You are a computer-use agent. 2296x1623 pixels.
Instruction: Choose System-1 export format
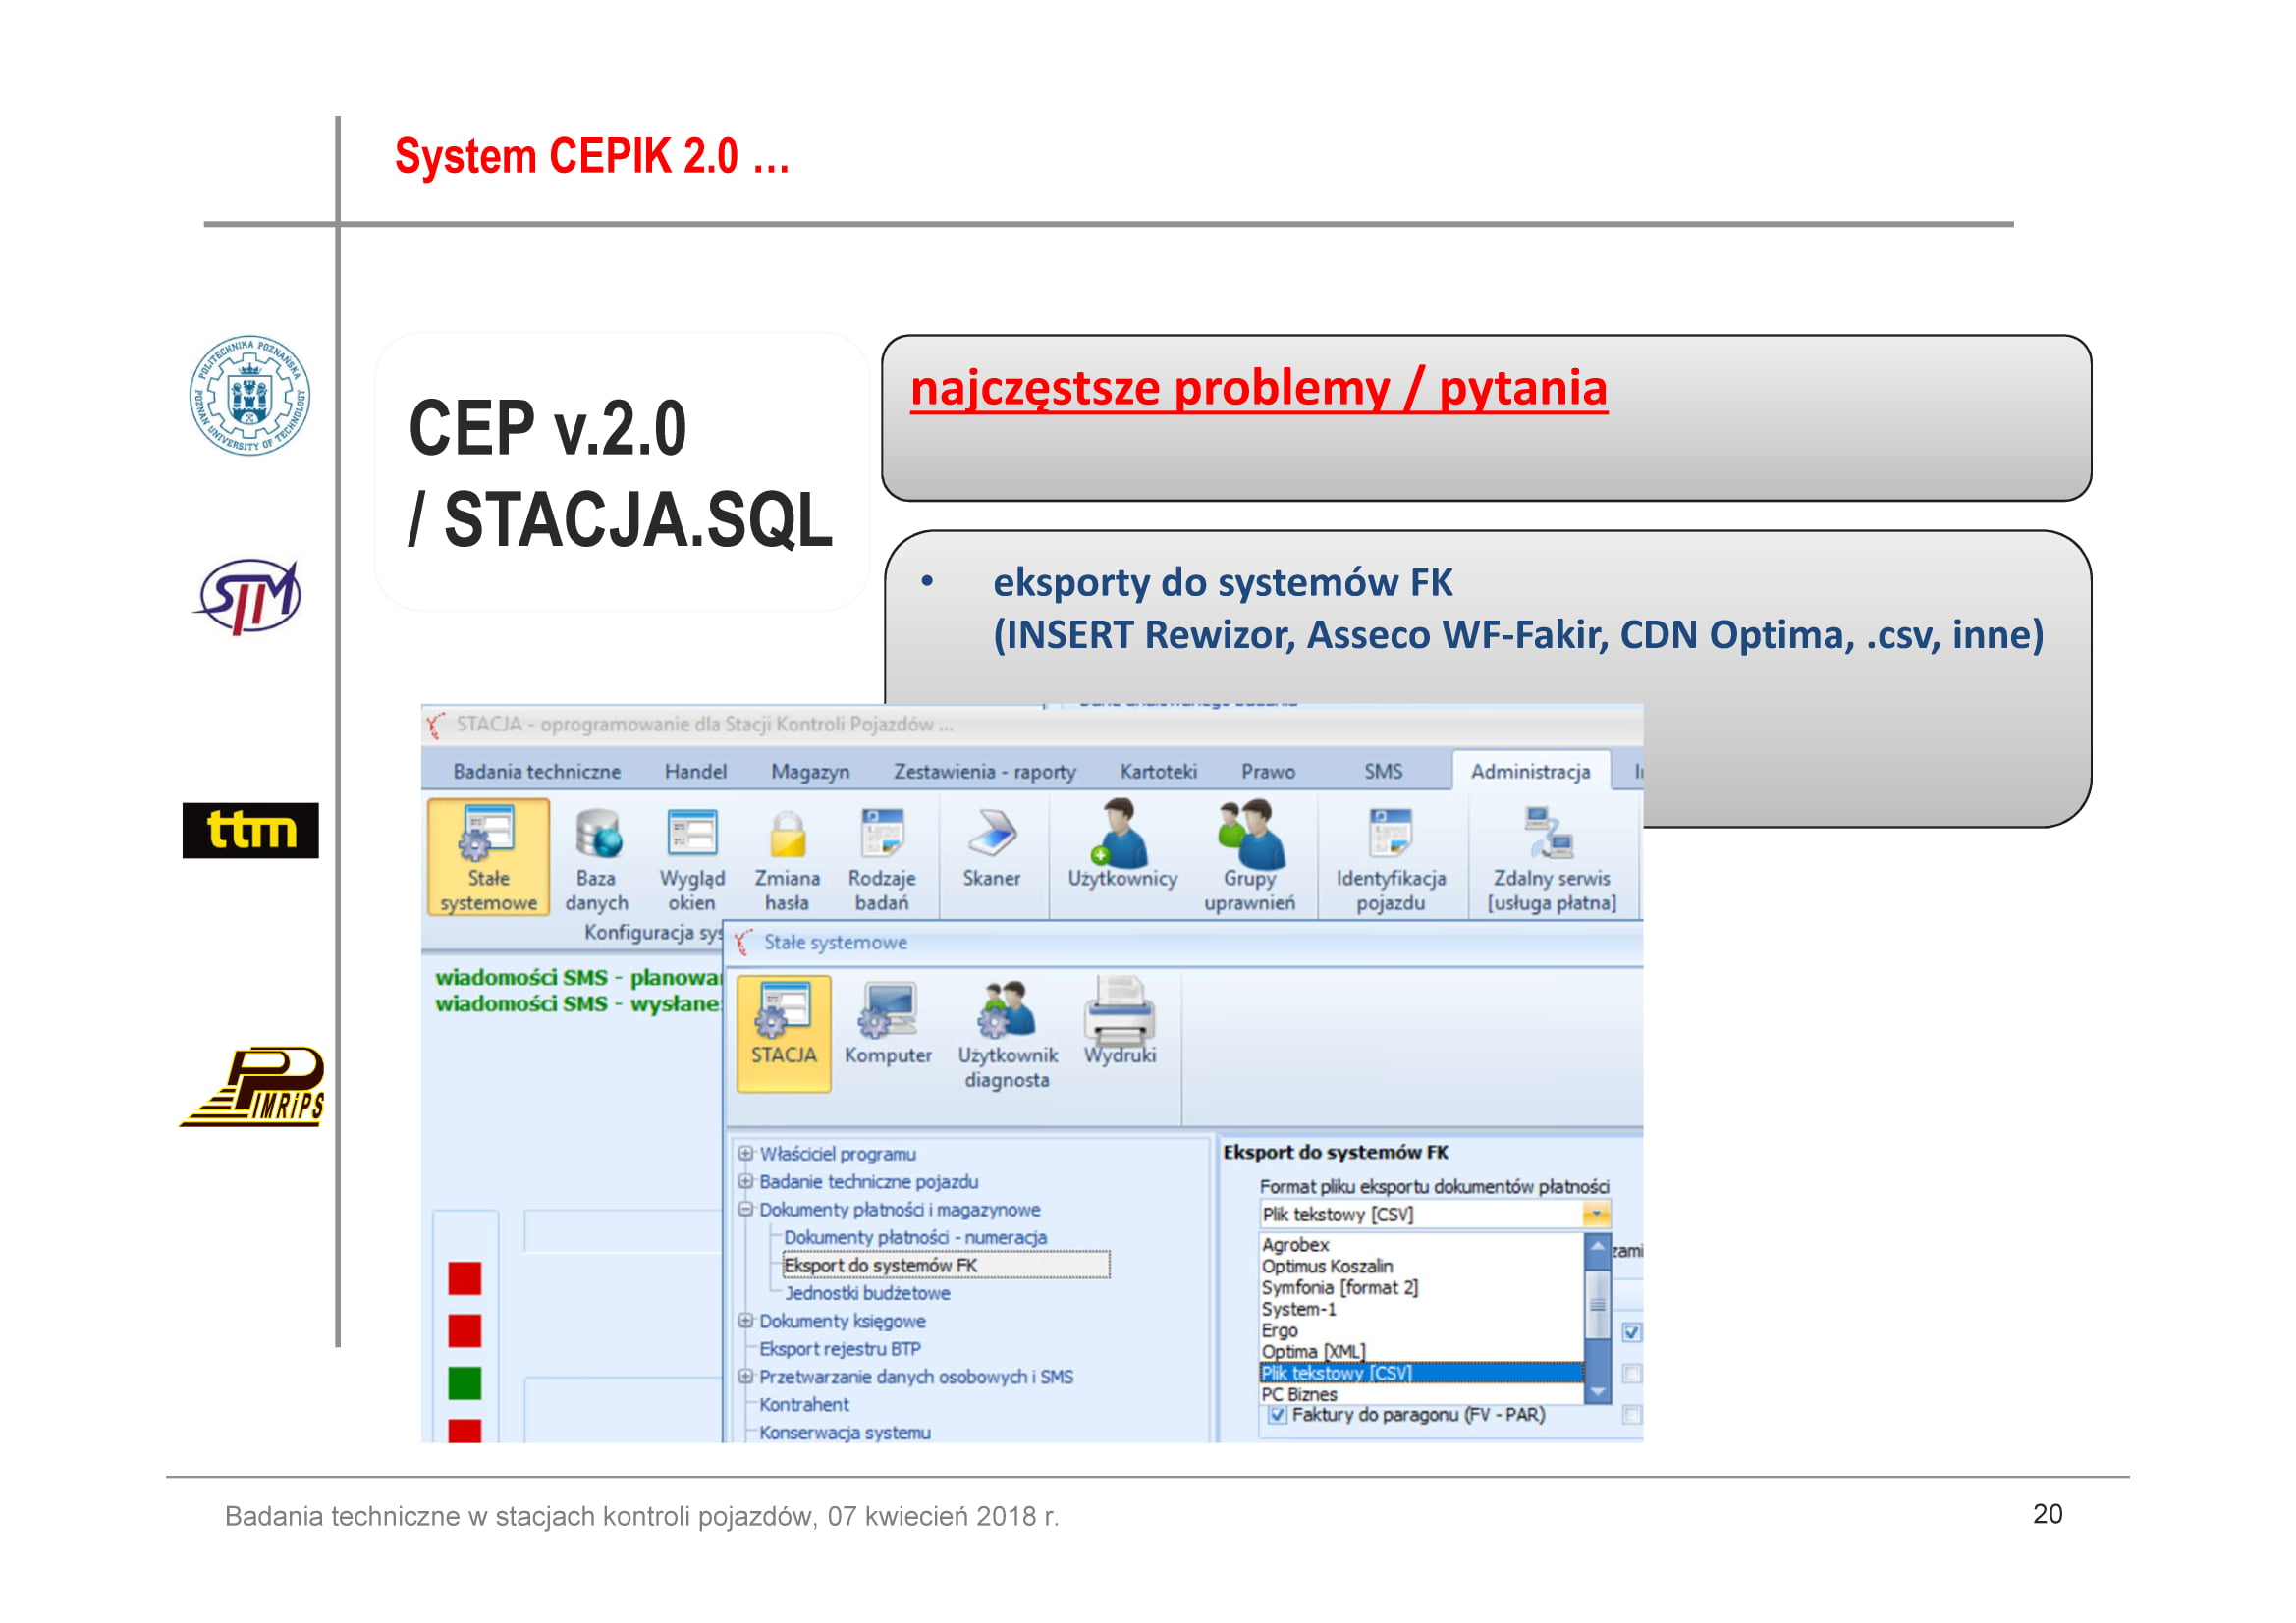pos(1421,1310)
